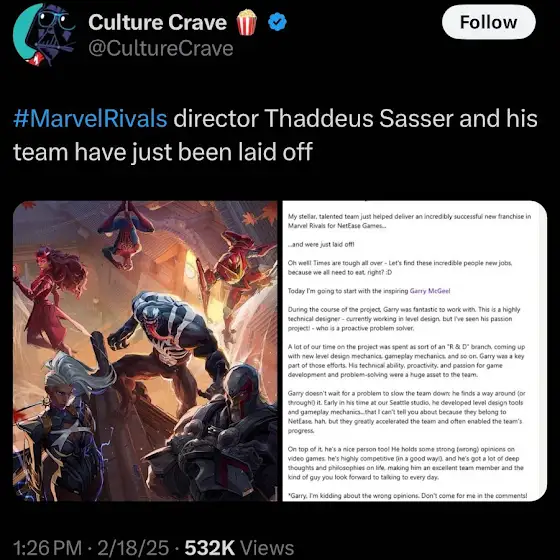Select upside-down Spider-Man in the artwork
The height and width of the screenshot is (560, 560).
coord(126,236)
